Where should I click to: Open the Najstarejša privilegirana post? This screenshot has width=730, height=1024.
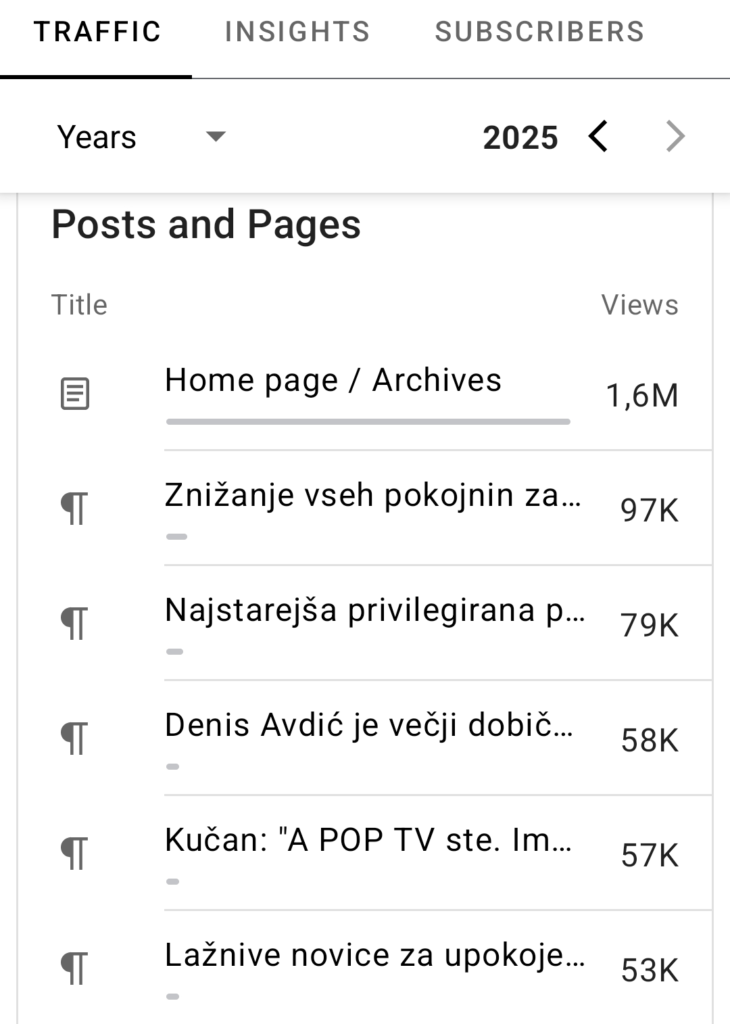click(x=375, y=610)
